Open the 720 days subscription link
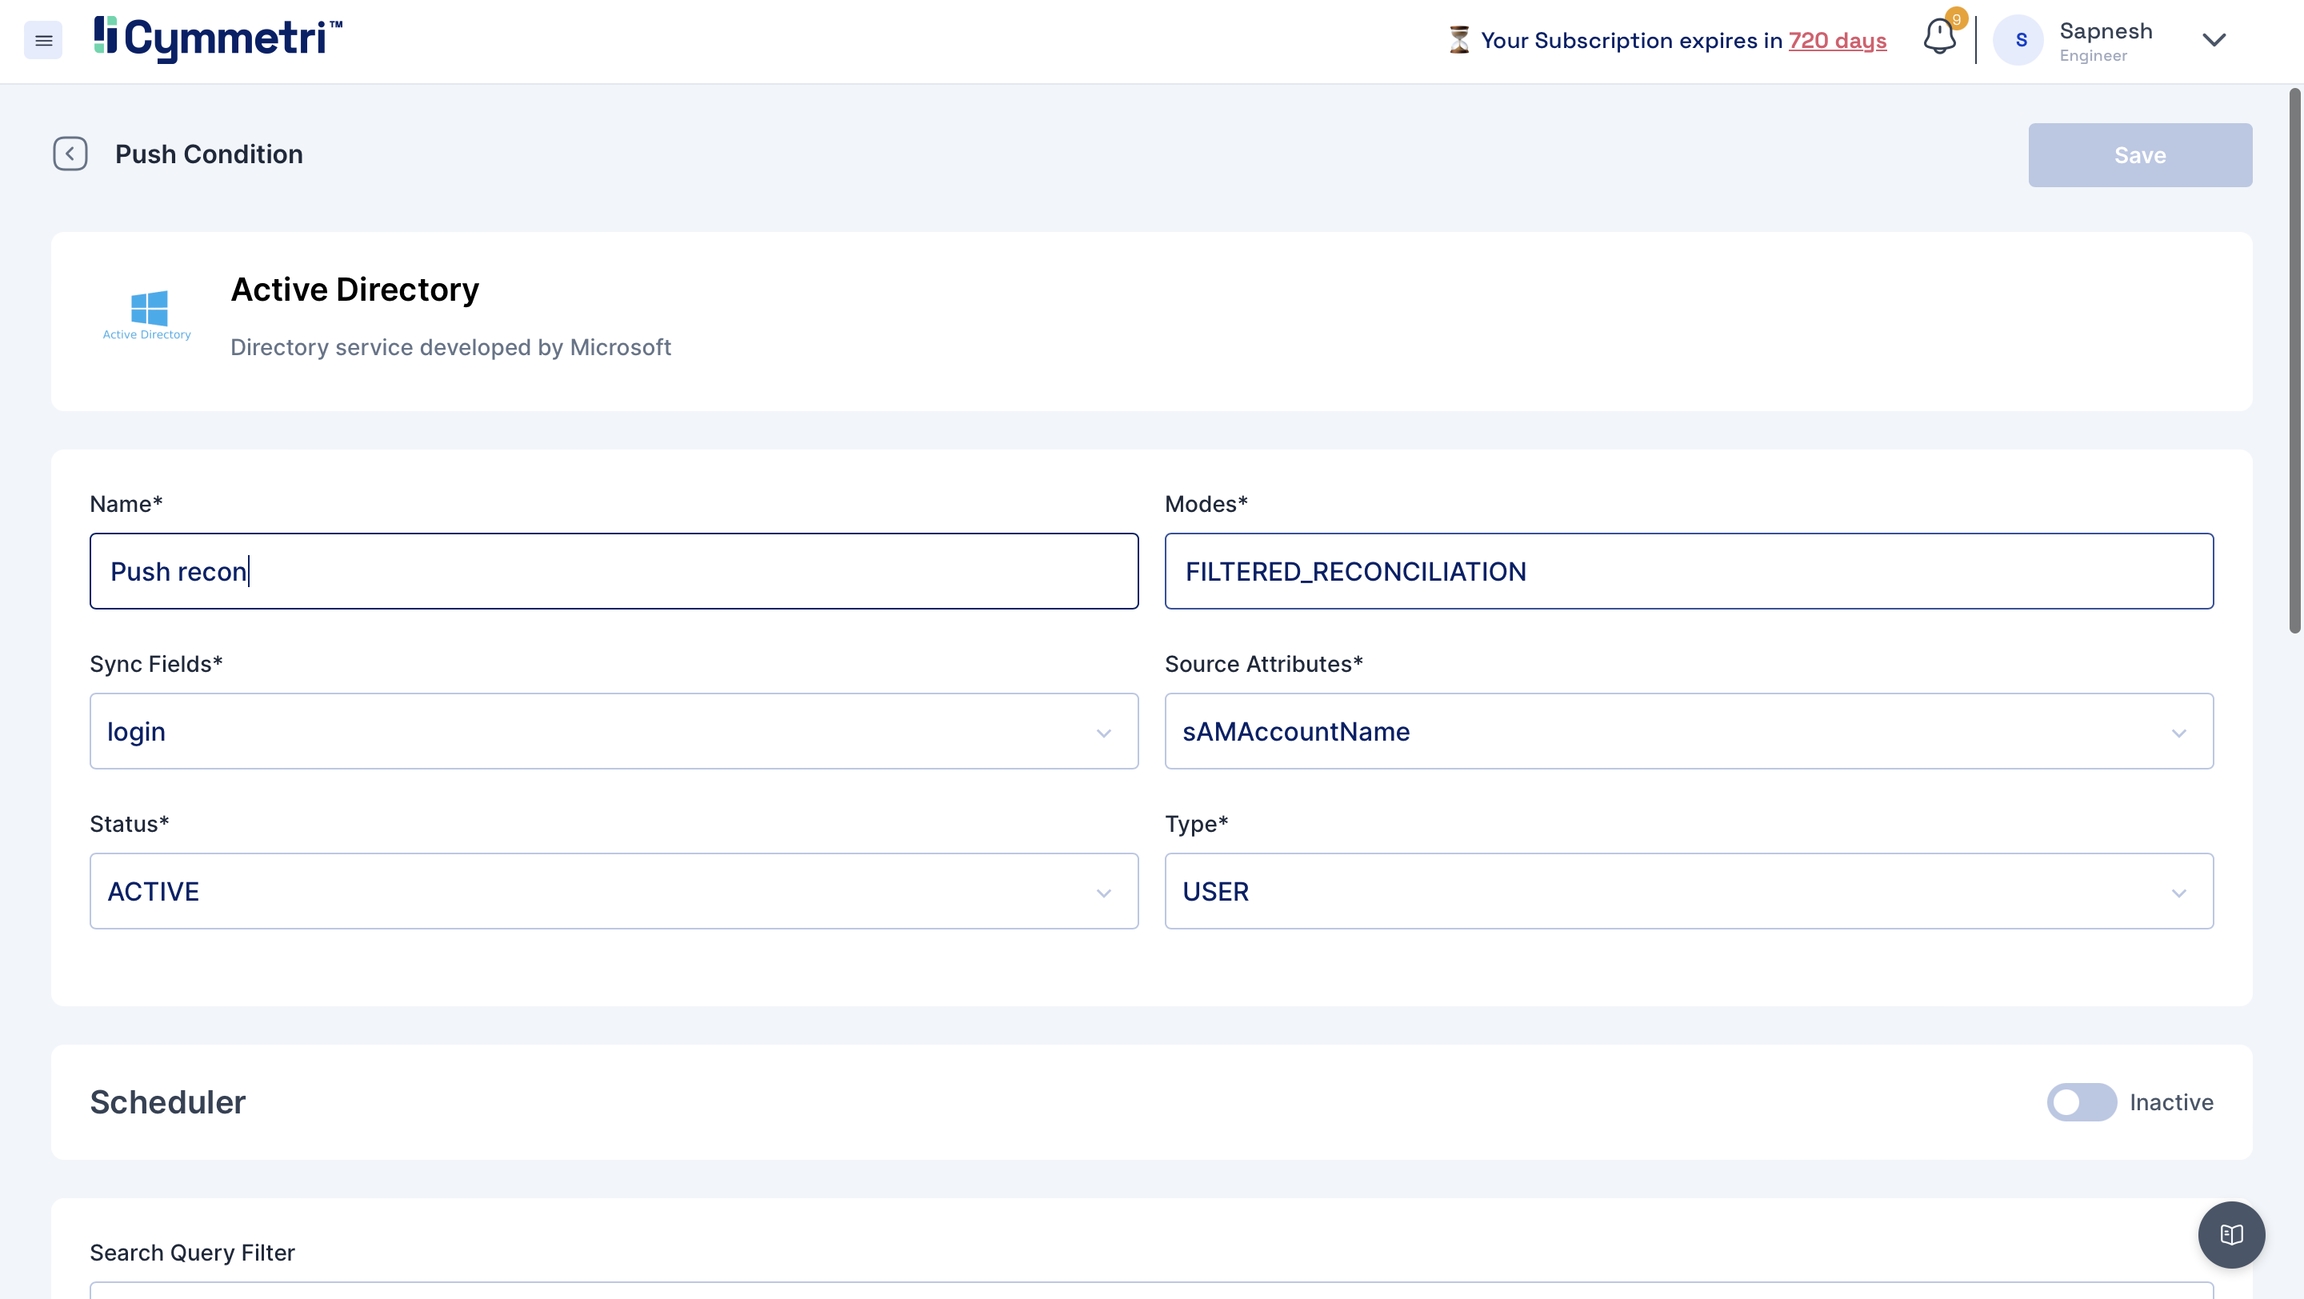 [x=1837, y=41]
